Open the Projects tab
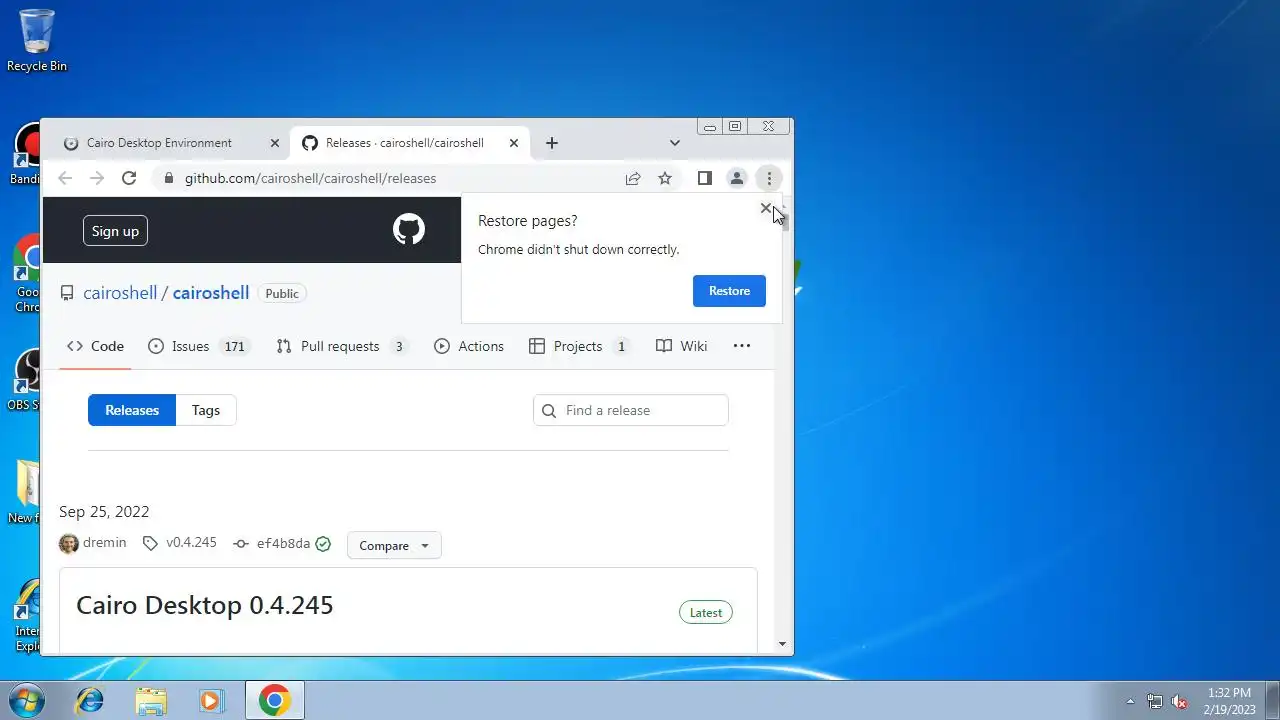 point(580,346)
